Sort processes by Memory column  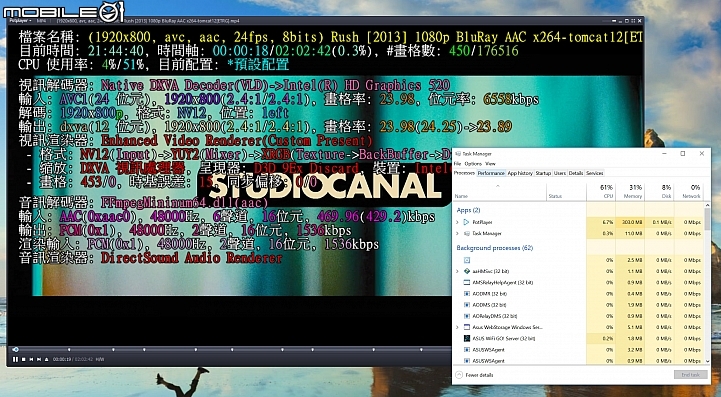630,192
